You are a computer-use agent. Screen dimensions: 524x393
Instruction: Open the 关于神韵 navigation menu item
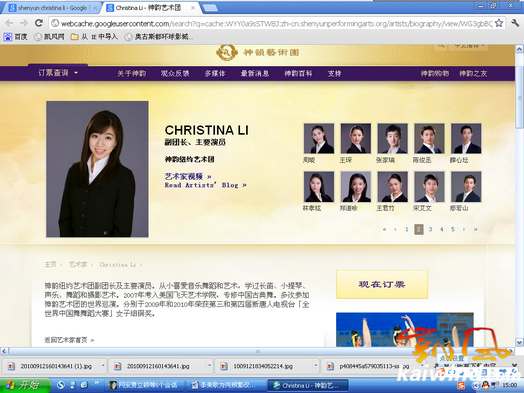(x=131, y=73)
